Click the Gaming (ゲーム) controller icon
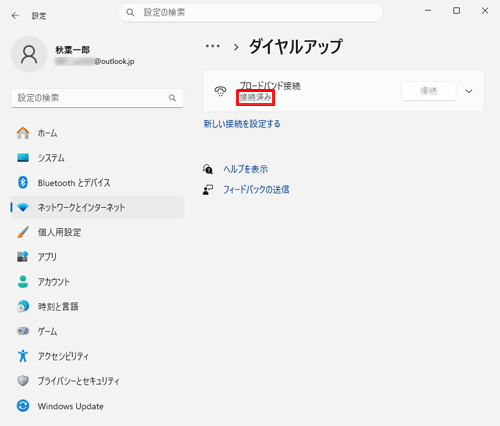This screenshot has width=500, height=426. (23, 331)
